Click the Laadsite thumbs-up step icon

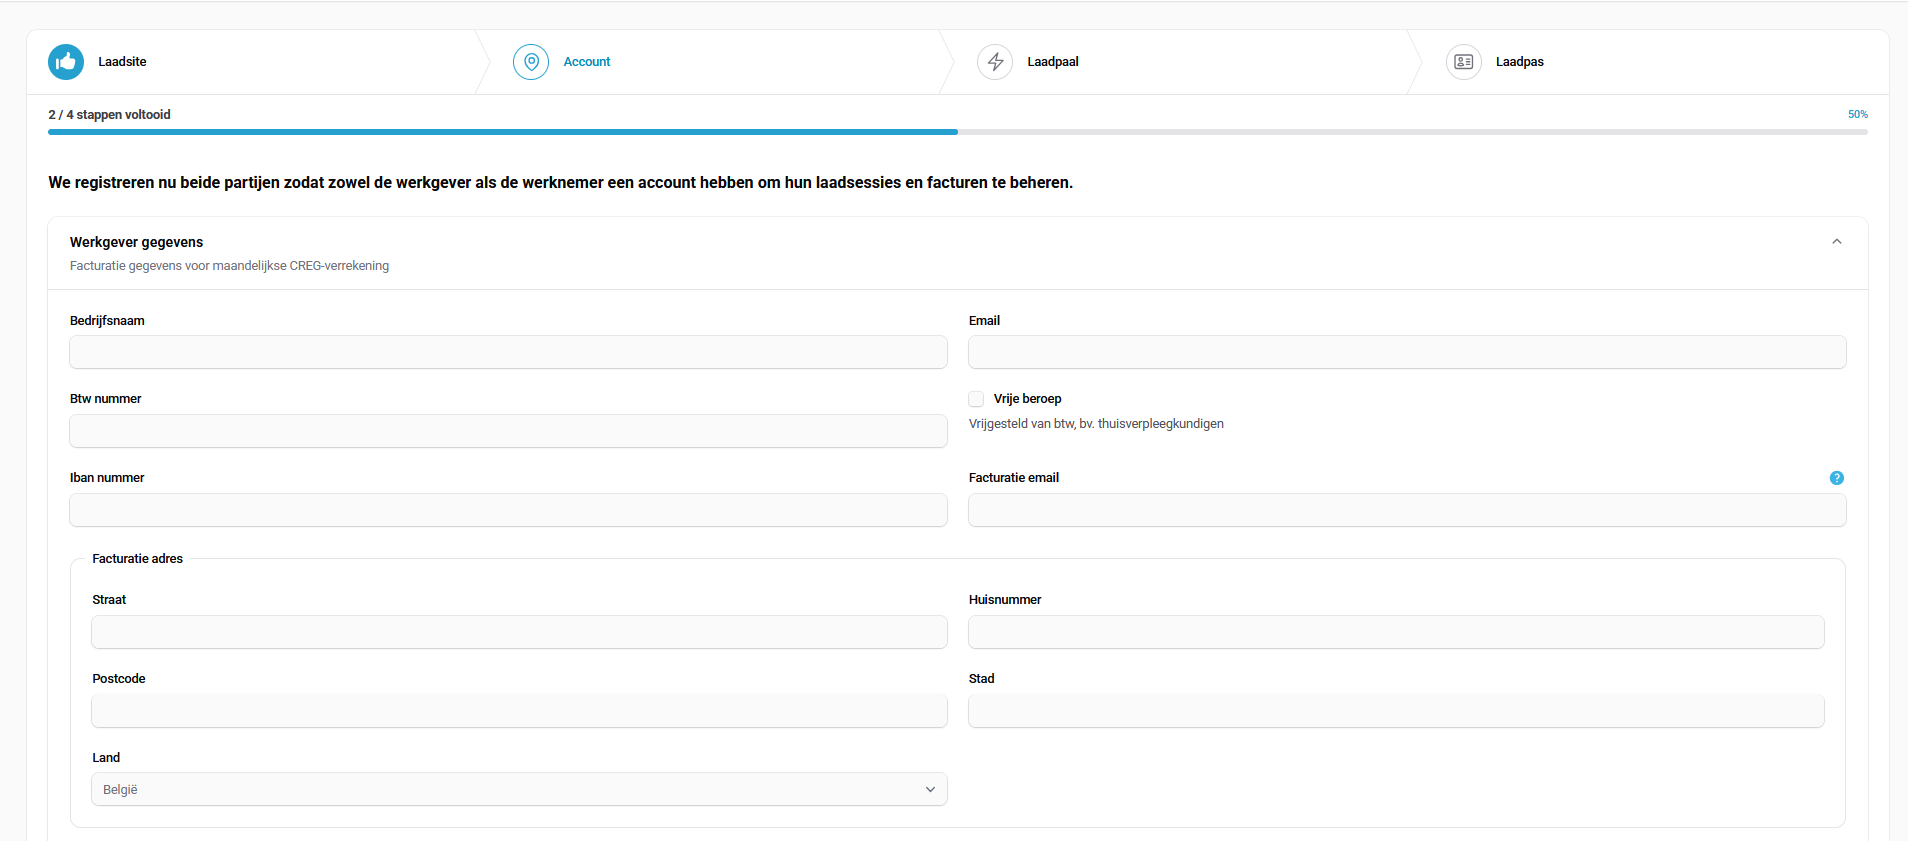66,62
